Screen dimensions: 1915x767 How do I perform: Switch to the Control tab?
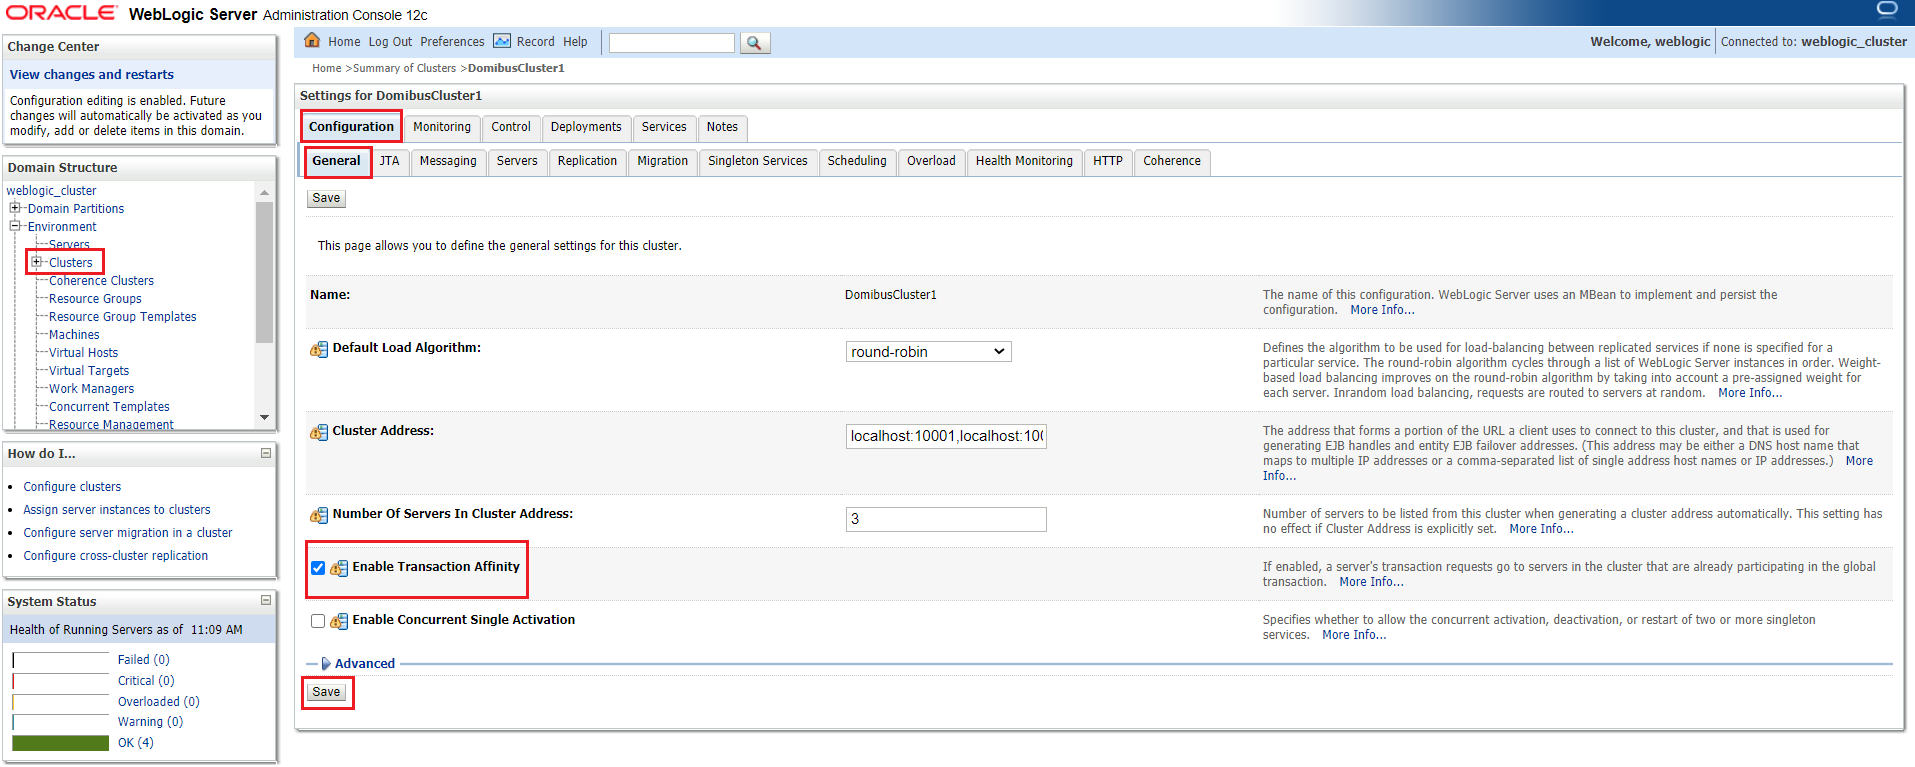[x=511, y=127]
